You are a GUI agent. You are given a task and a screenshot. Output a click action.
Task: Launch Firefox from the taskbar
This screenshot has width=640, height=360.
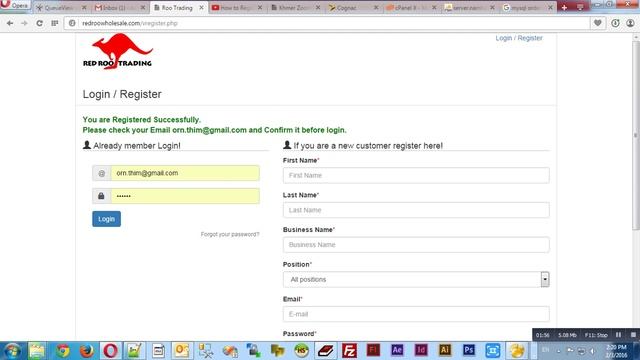pyautogui.click(x=86, y=351)
